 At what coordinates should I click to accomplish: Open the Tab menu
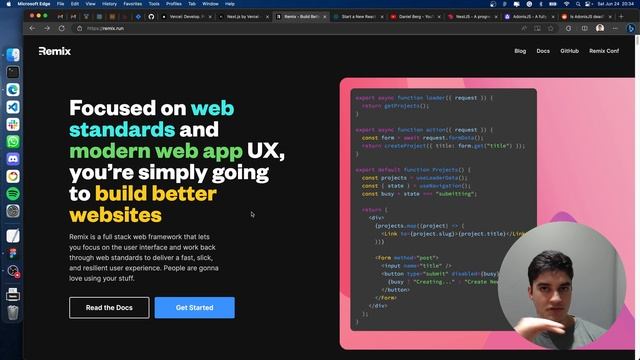click(x=192, y=4)
